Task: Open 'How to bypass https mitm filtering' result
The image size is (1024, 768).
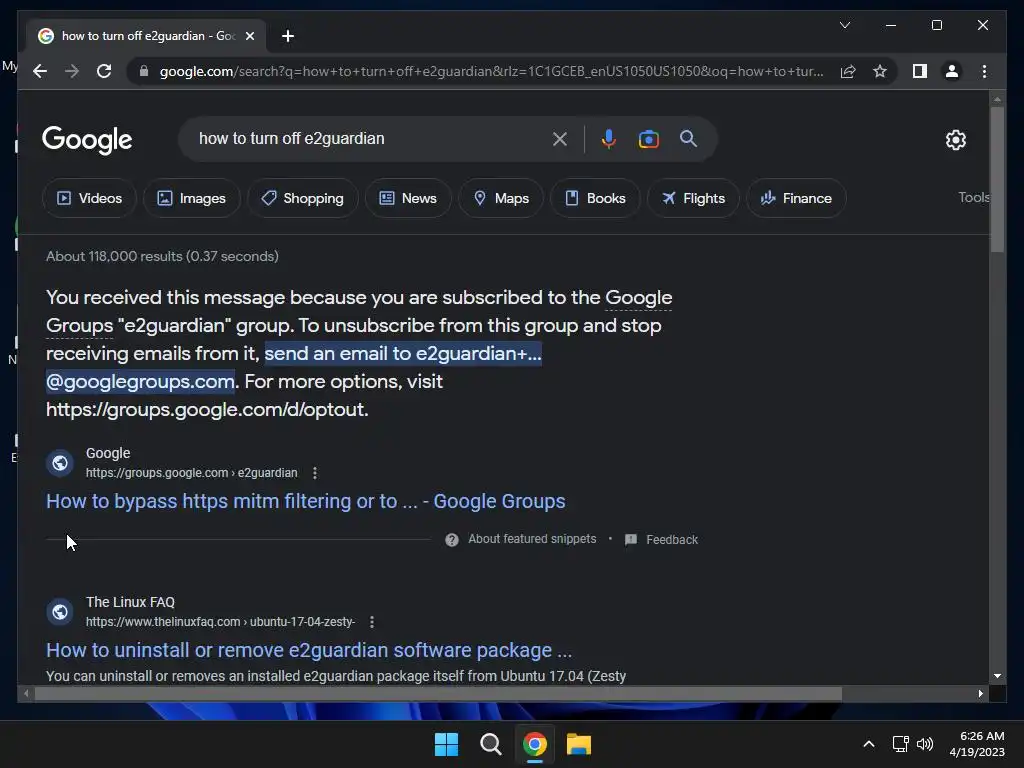Action: coord(306,501)
